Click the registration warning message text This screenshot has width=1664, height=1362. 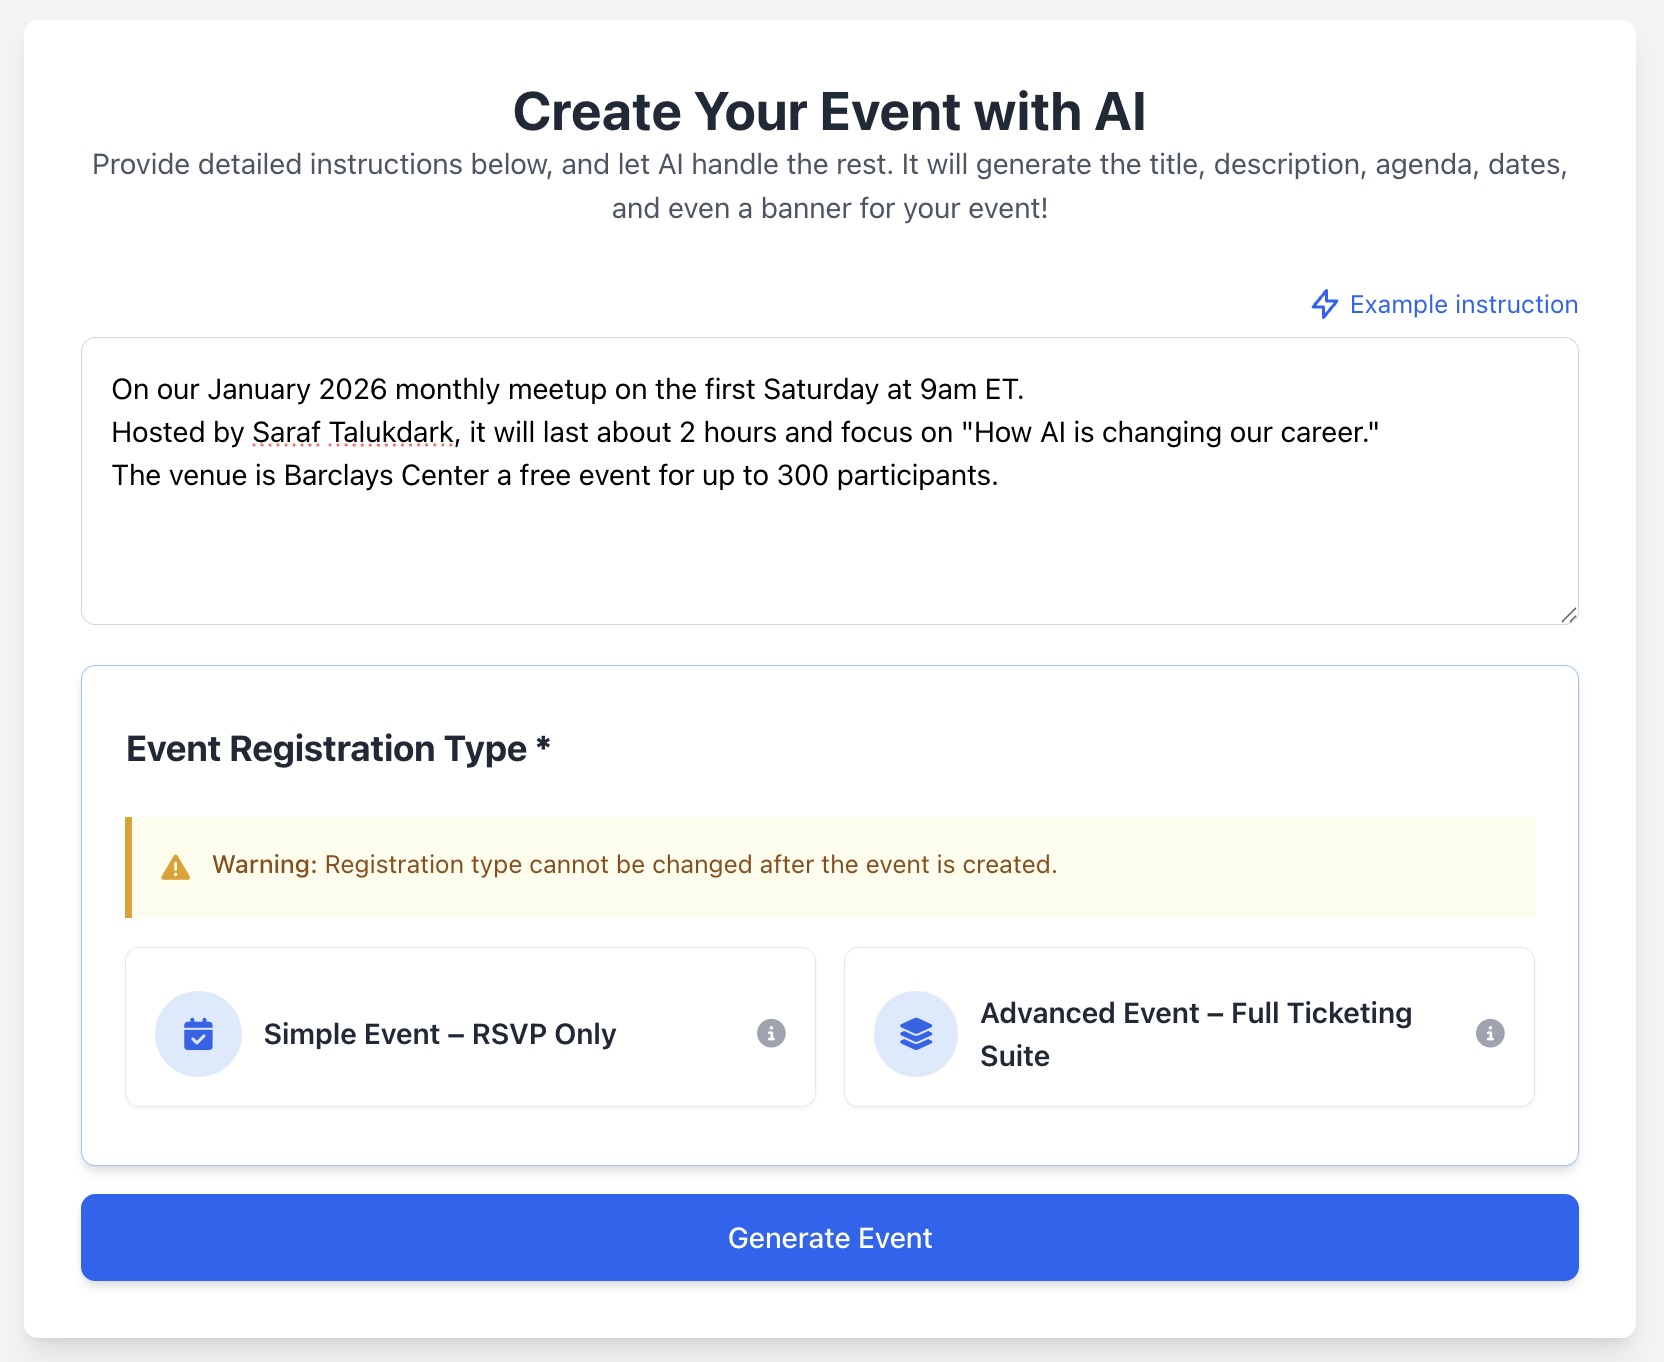632,864
